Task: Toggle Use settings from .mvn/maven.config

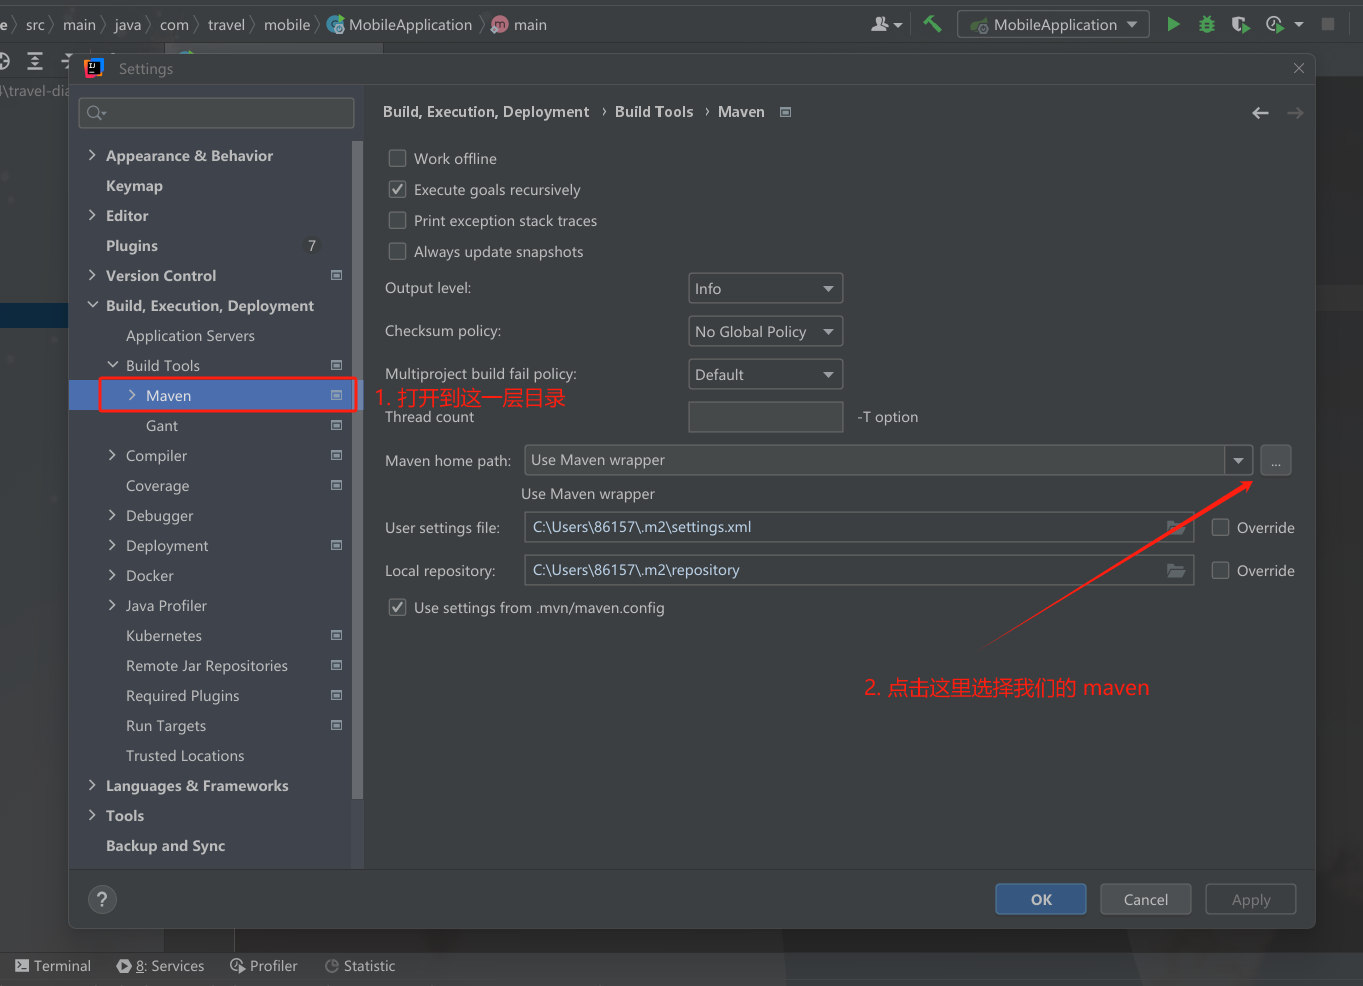Action: point(397,607)
